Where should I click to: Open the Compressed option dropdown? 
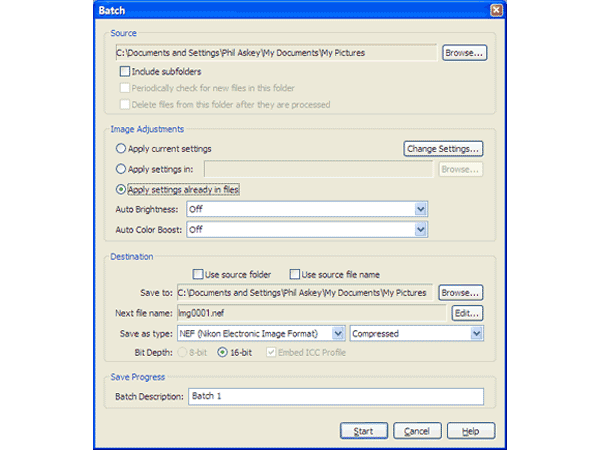coord(476,334)
